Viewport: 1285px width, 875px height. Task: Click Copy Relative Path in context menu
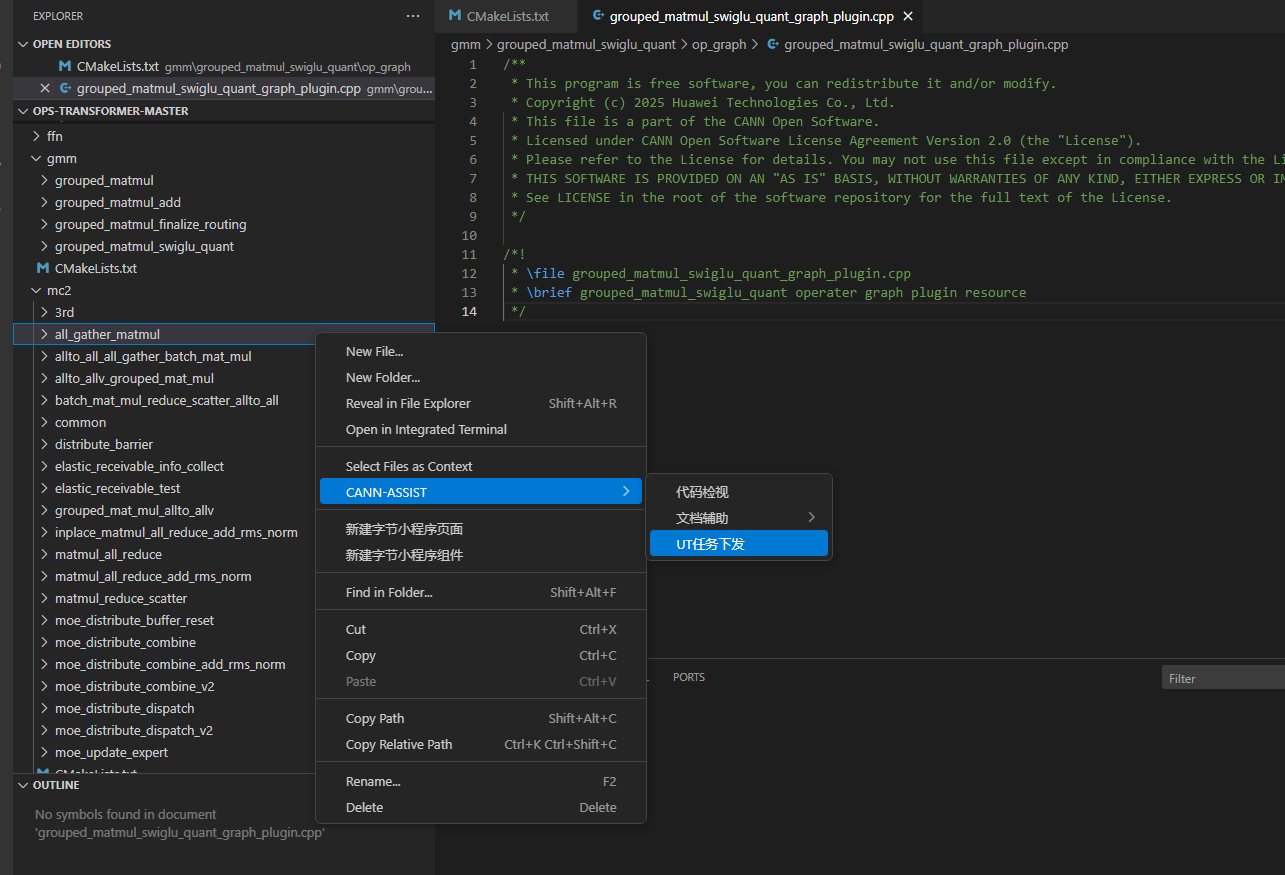tap(399, 744)
